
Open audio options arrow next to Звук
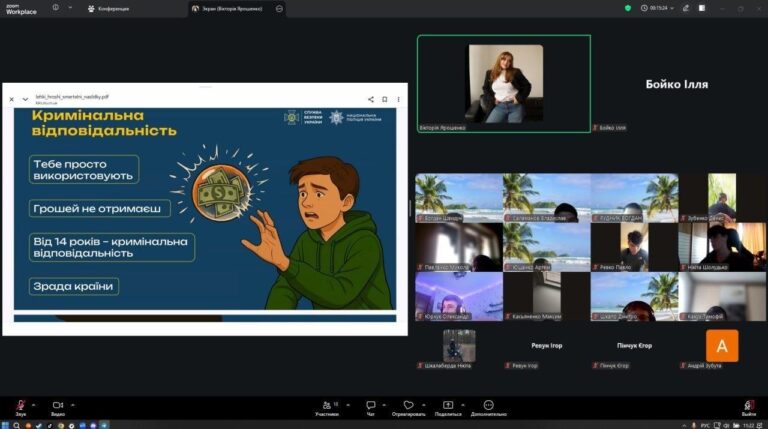click(34, 404)
